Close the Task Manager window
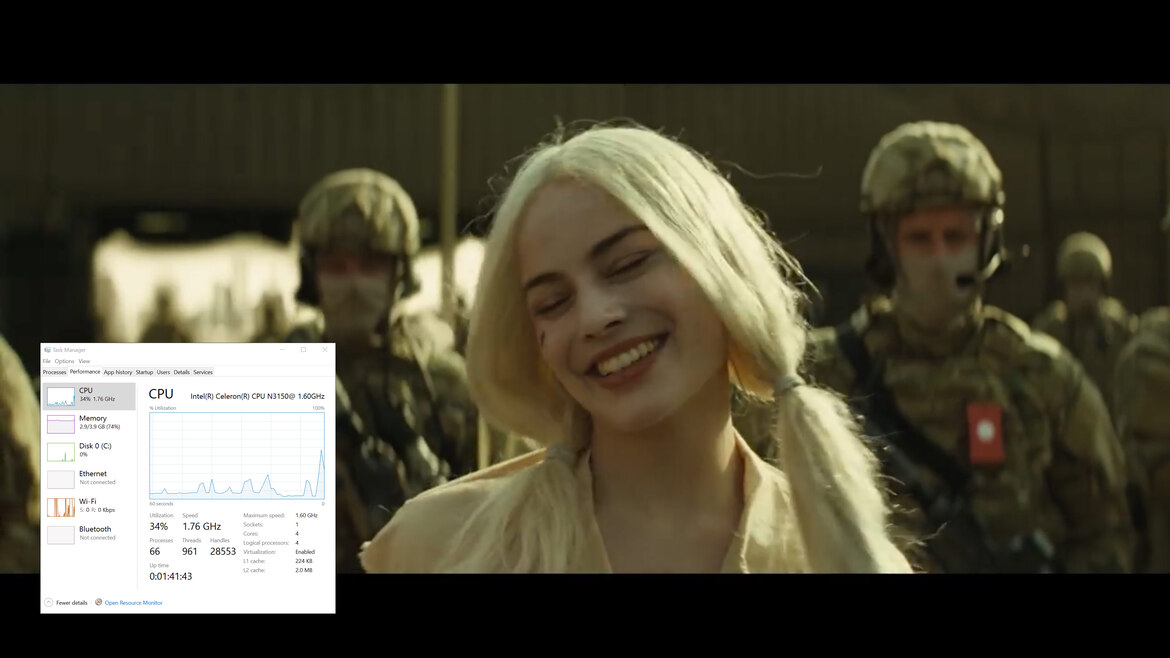This screenshot has height=658, width=1170. point(325,350)
